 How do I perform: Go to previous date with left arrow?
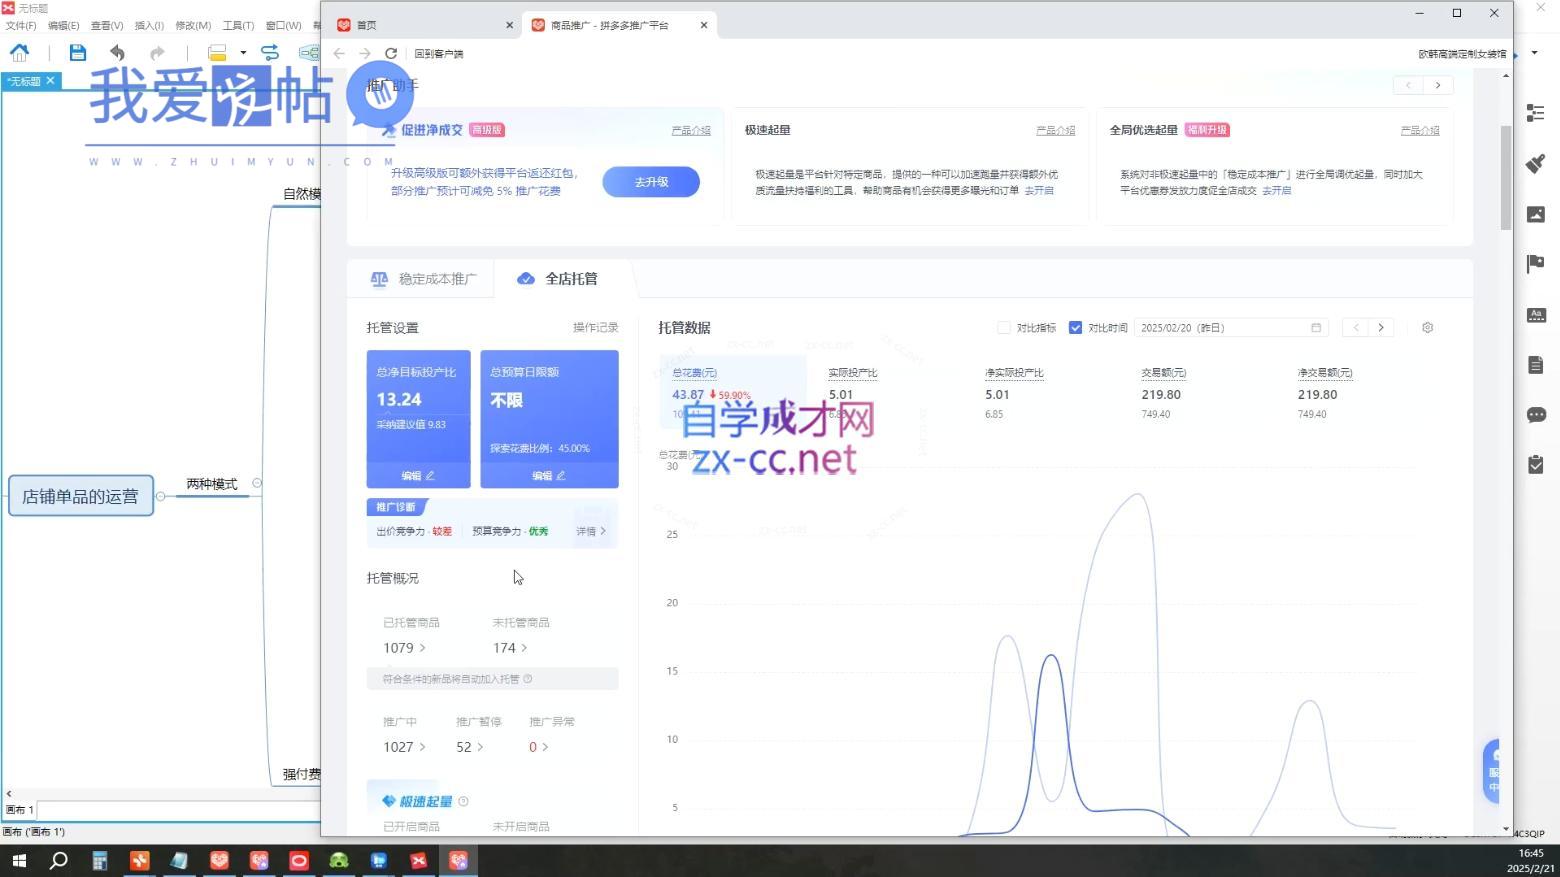(x=1356, y=328)
